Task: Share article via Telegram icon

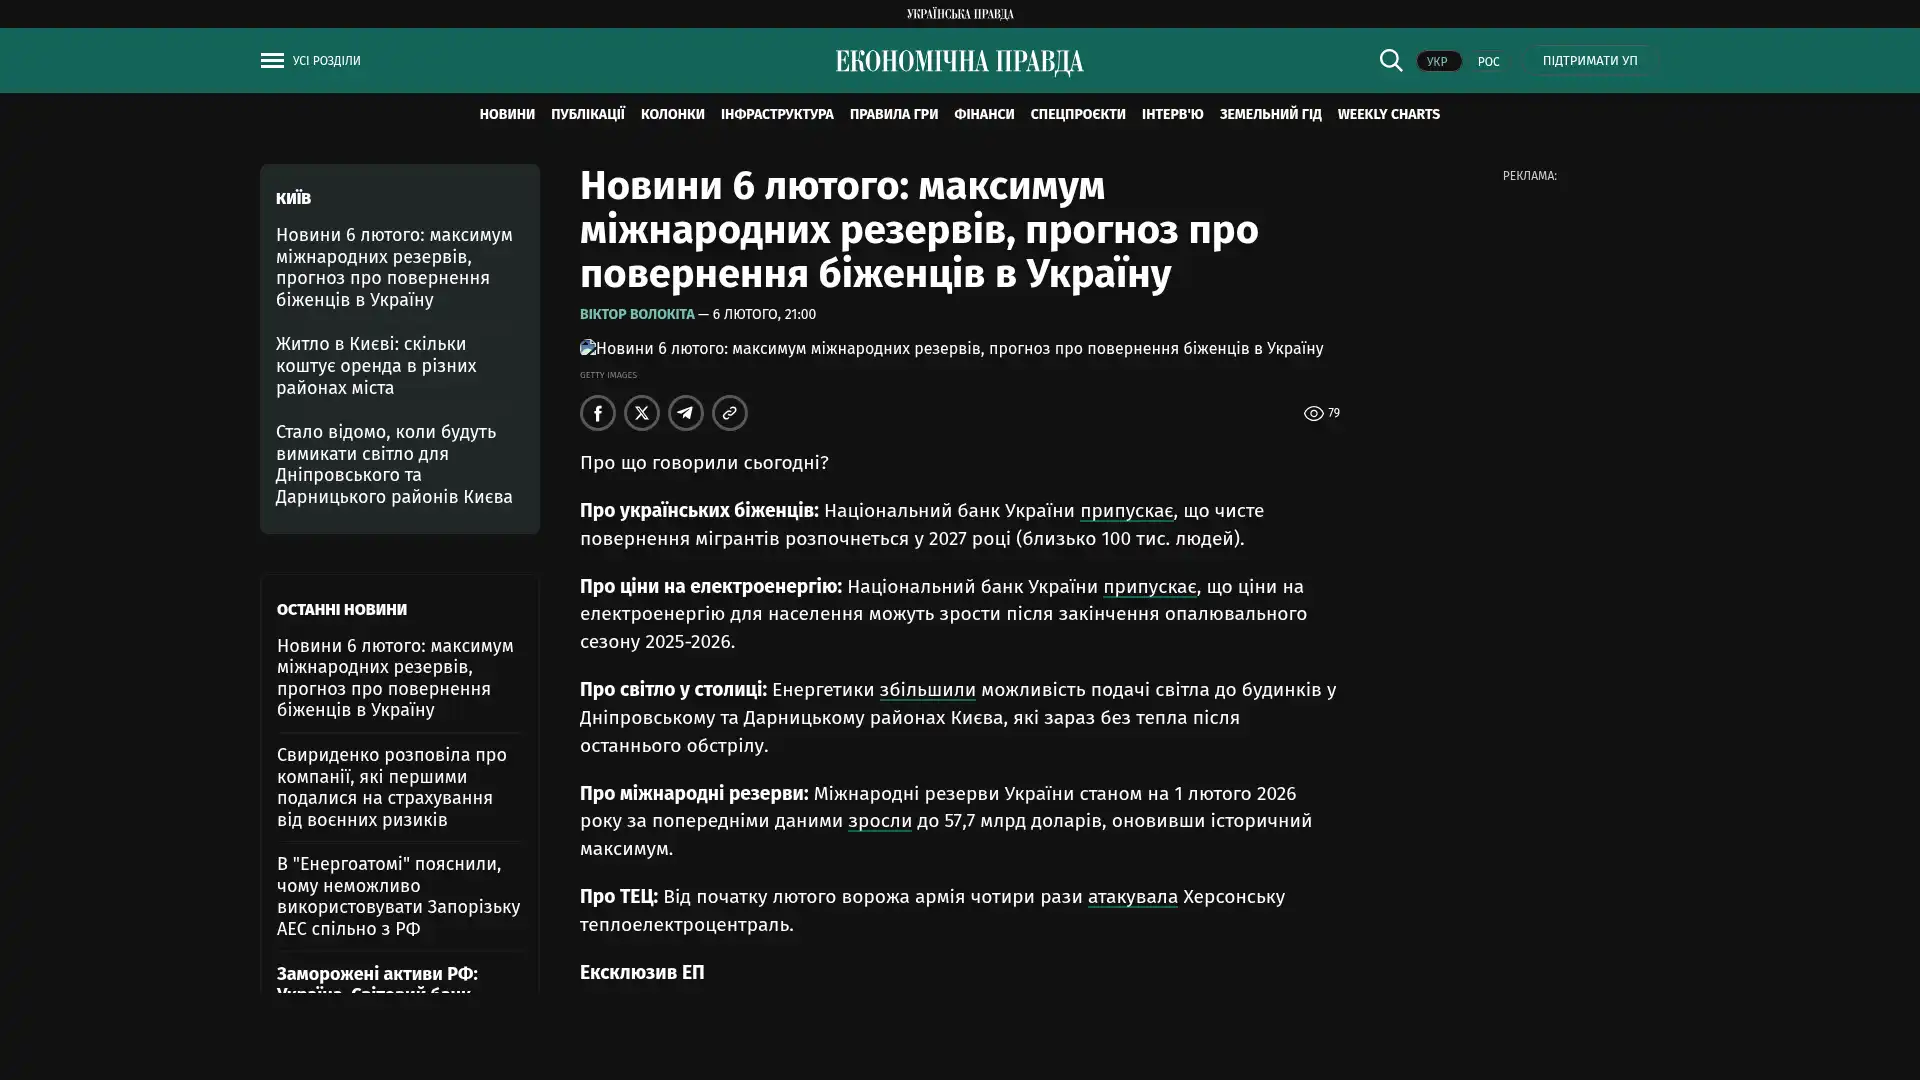Action: click(685, 413)
